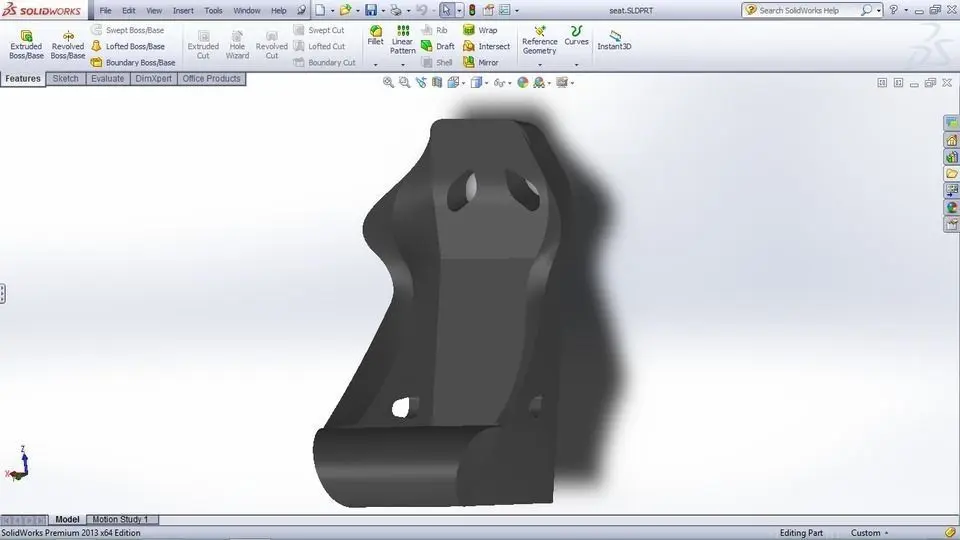Viewport: 960px width, 540px height.
Task: Click the Boundary Cut feature
Action: tap(324, 62)
